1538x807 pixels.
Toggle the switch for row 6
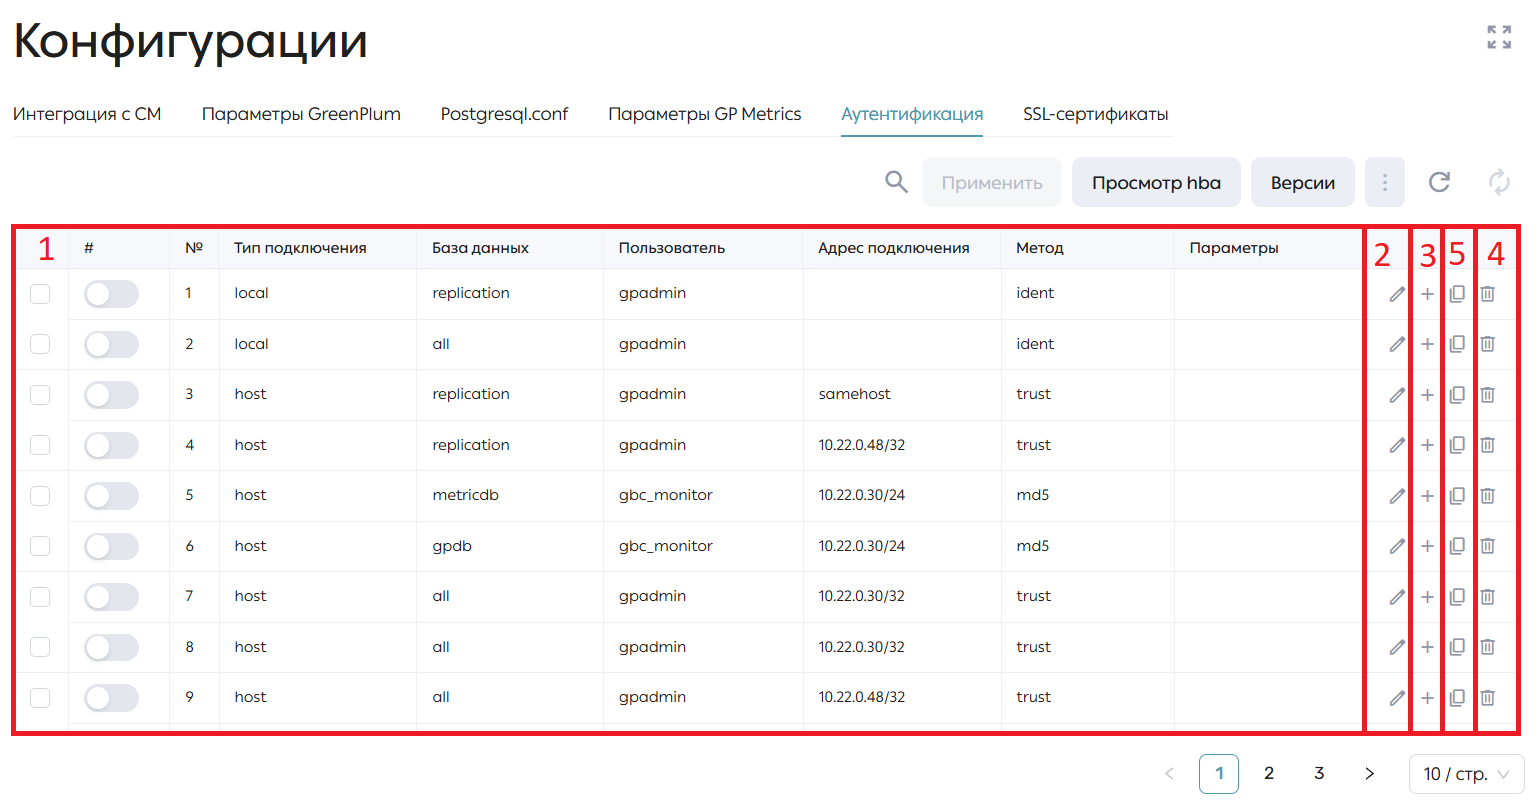[x=111, y=546]
